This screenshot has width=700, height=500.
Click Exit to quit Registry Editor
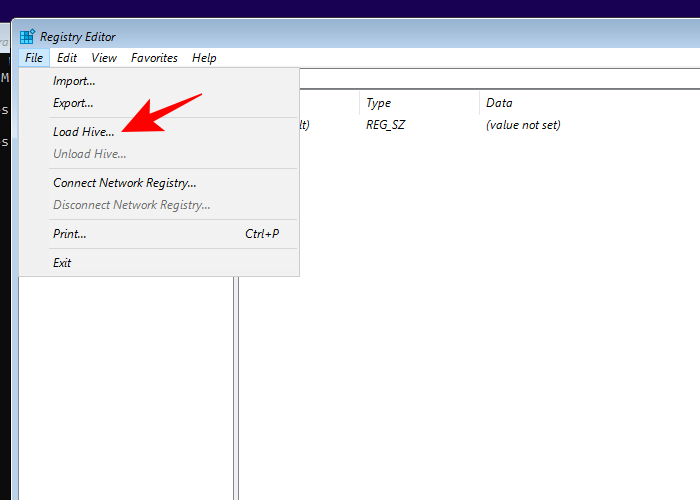coord(62,263)
